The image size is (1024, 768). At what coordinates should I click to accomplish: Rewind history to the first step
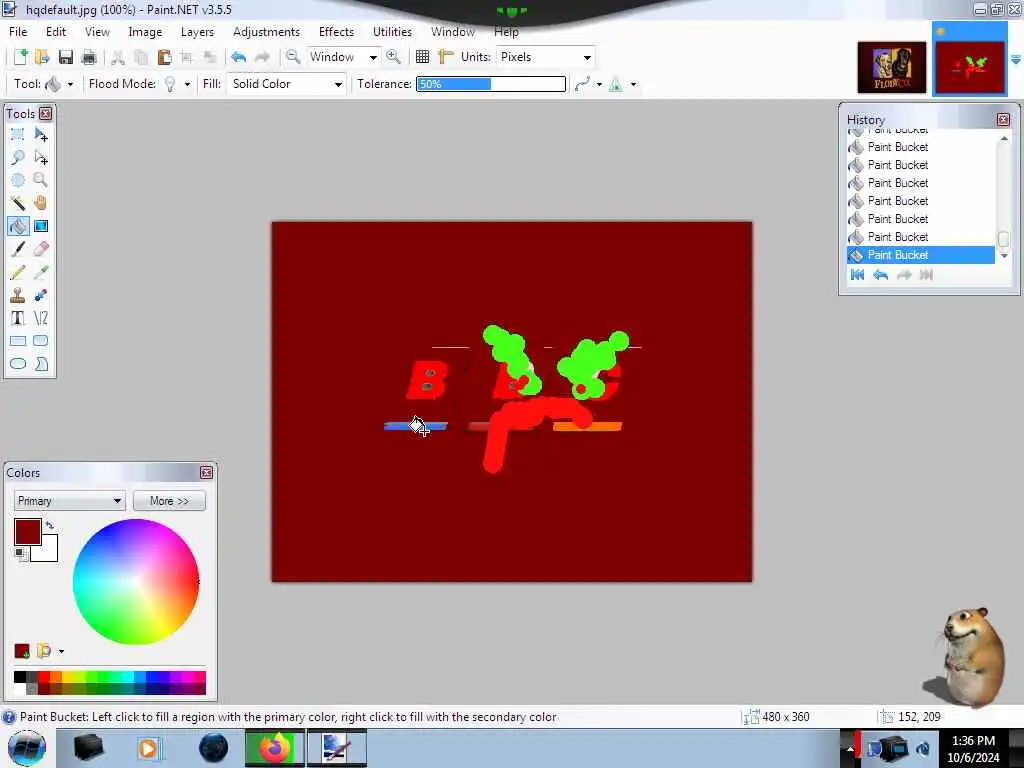click(x=857, y=275)
